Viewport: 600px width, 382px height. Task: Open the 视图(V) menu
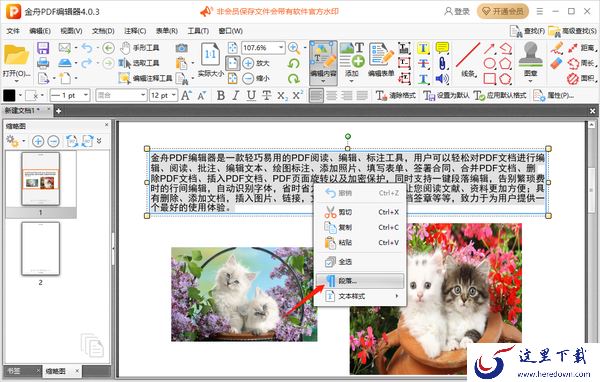point(71,31)
